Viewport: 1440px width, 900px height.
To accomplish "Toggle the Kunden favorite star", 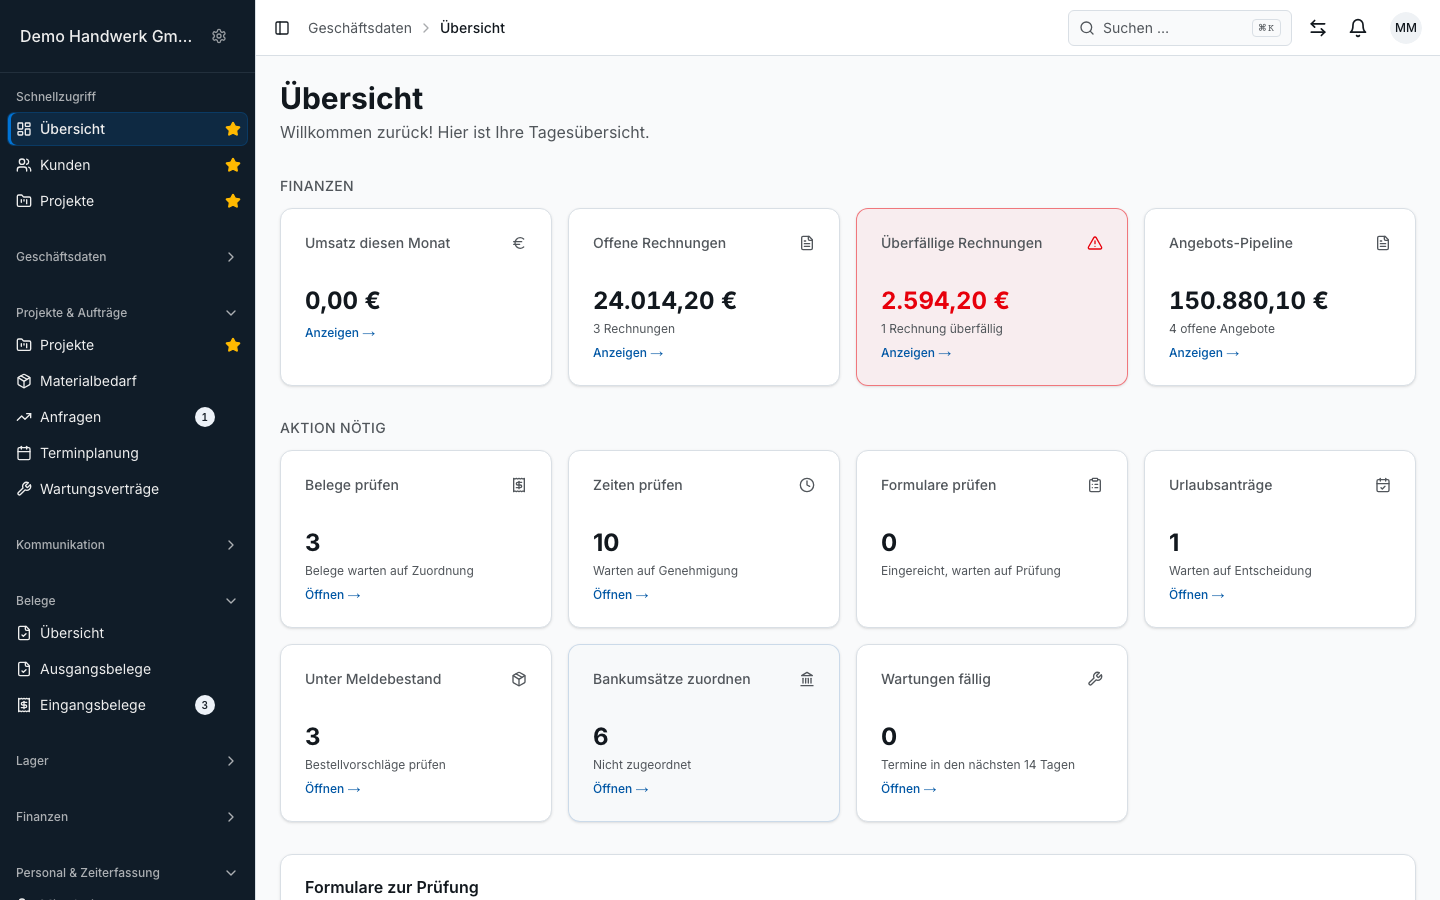I will click(233, 165).
